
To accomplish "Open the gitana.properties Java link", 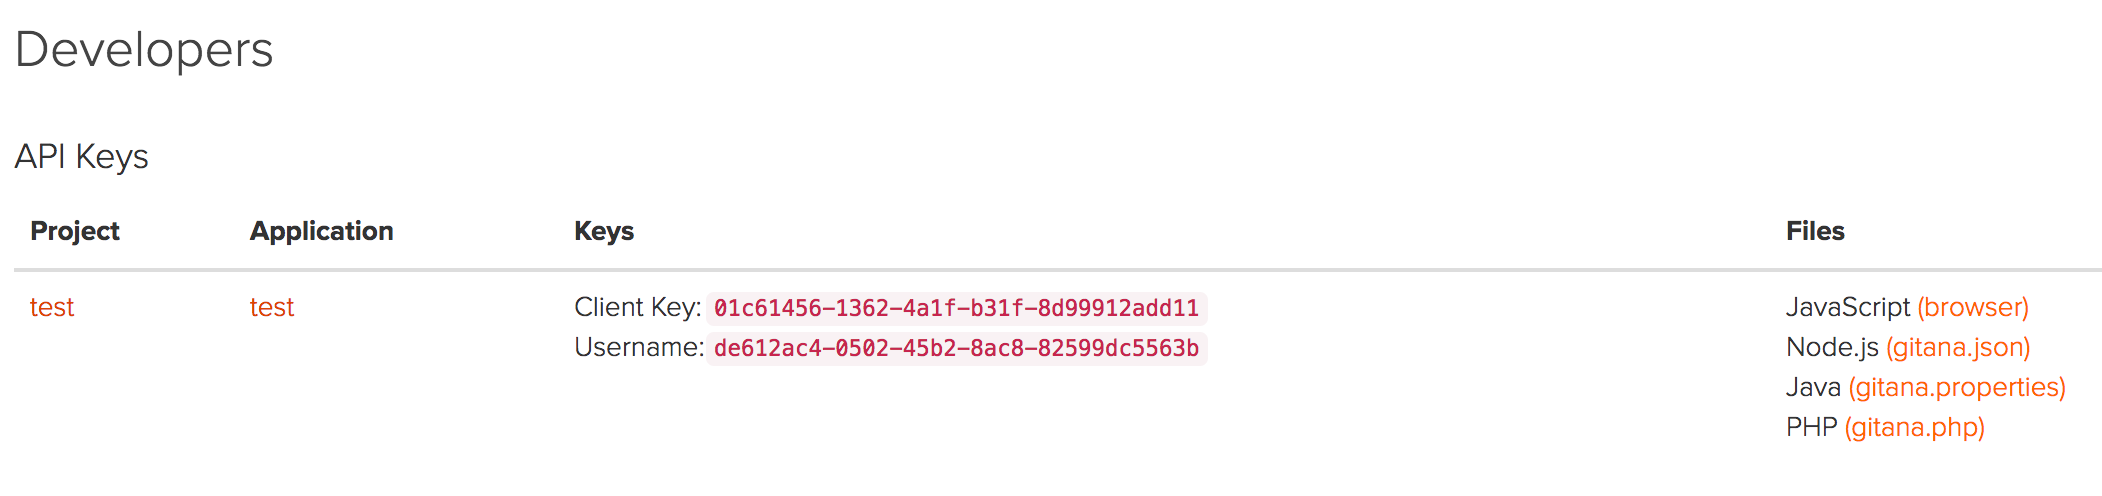I will 1956,387.
